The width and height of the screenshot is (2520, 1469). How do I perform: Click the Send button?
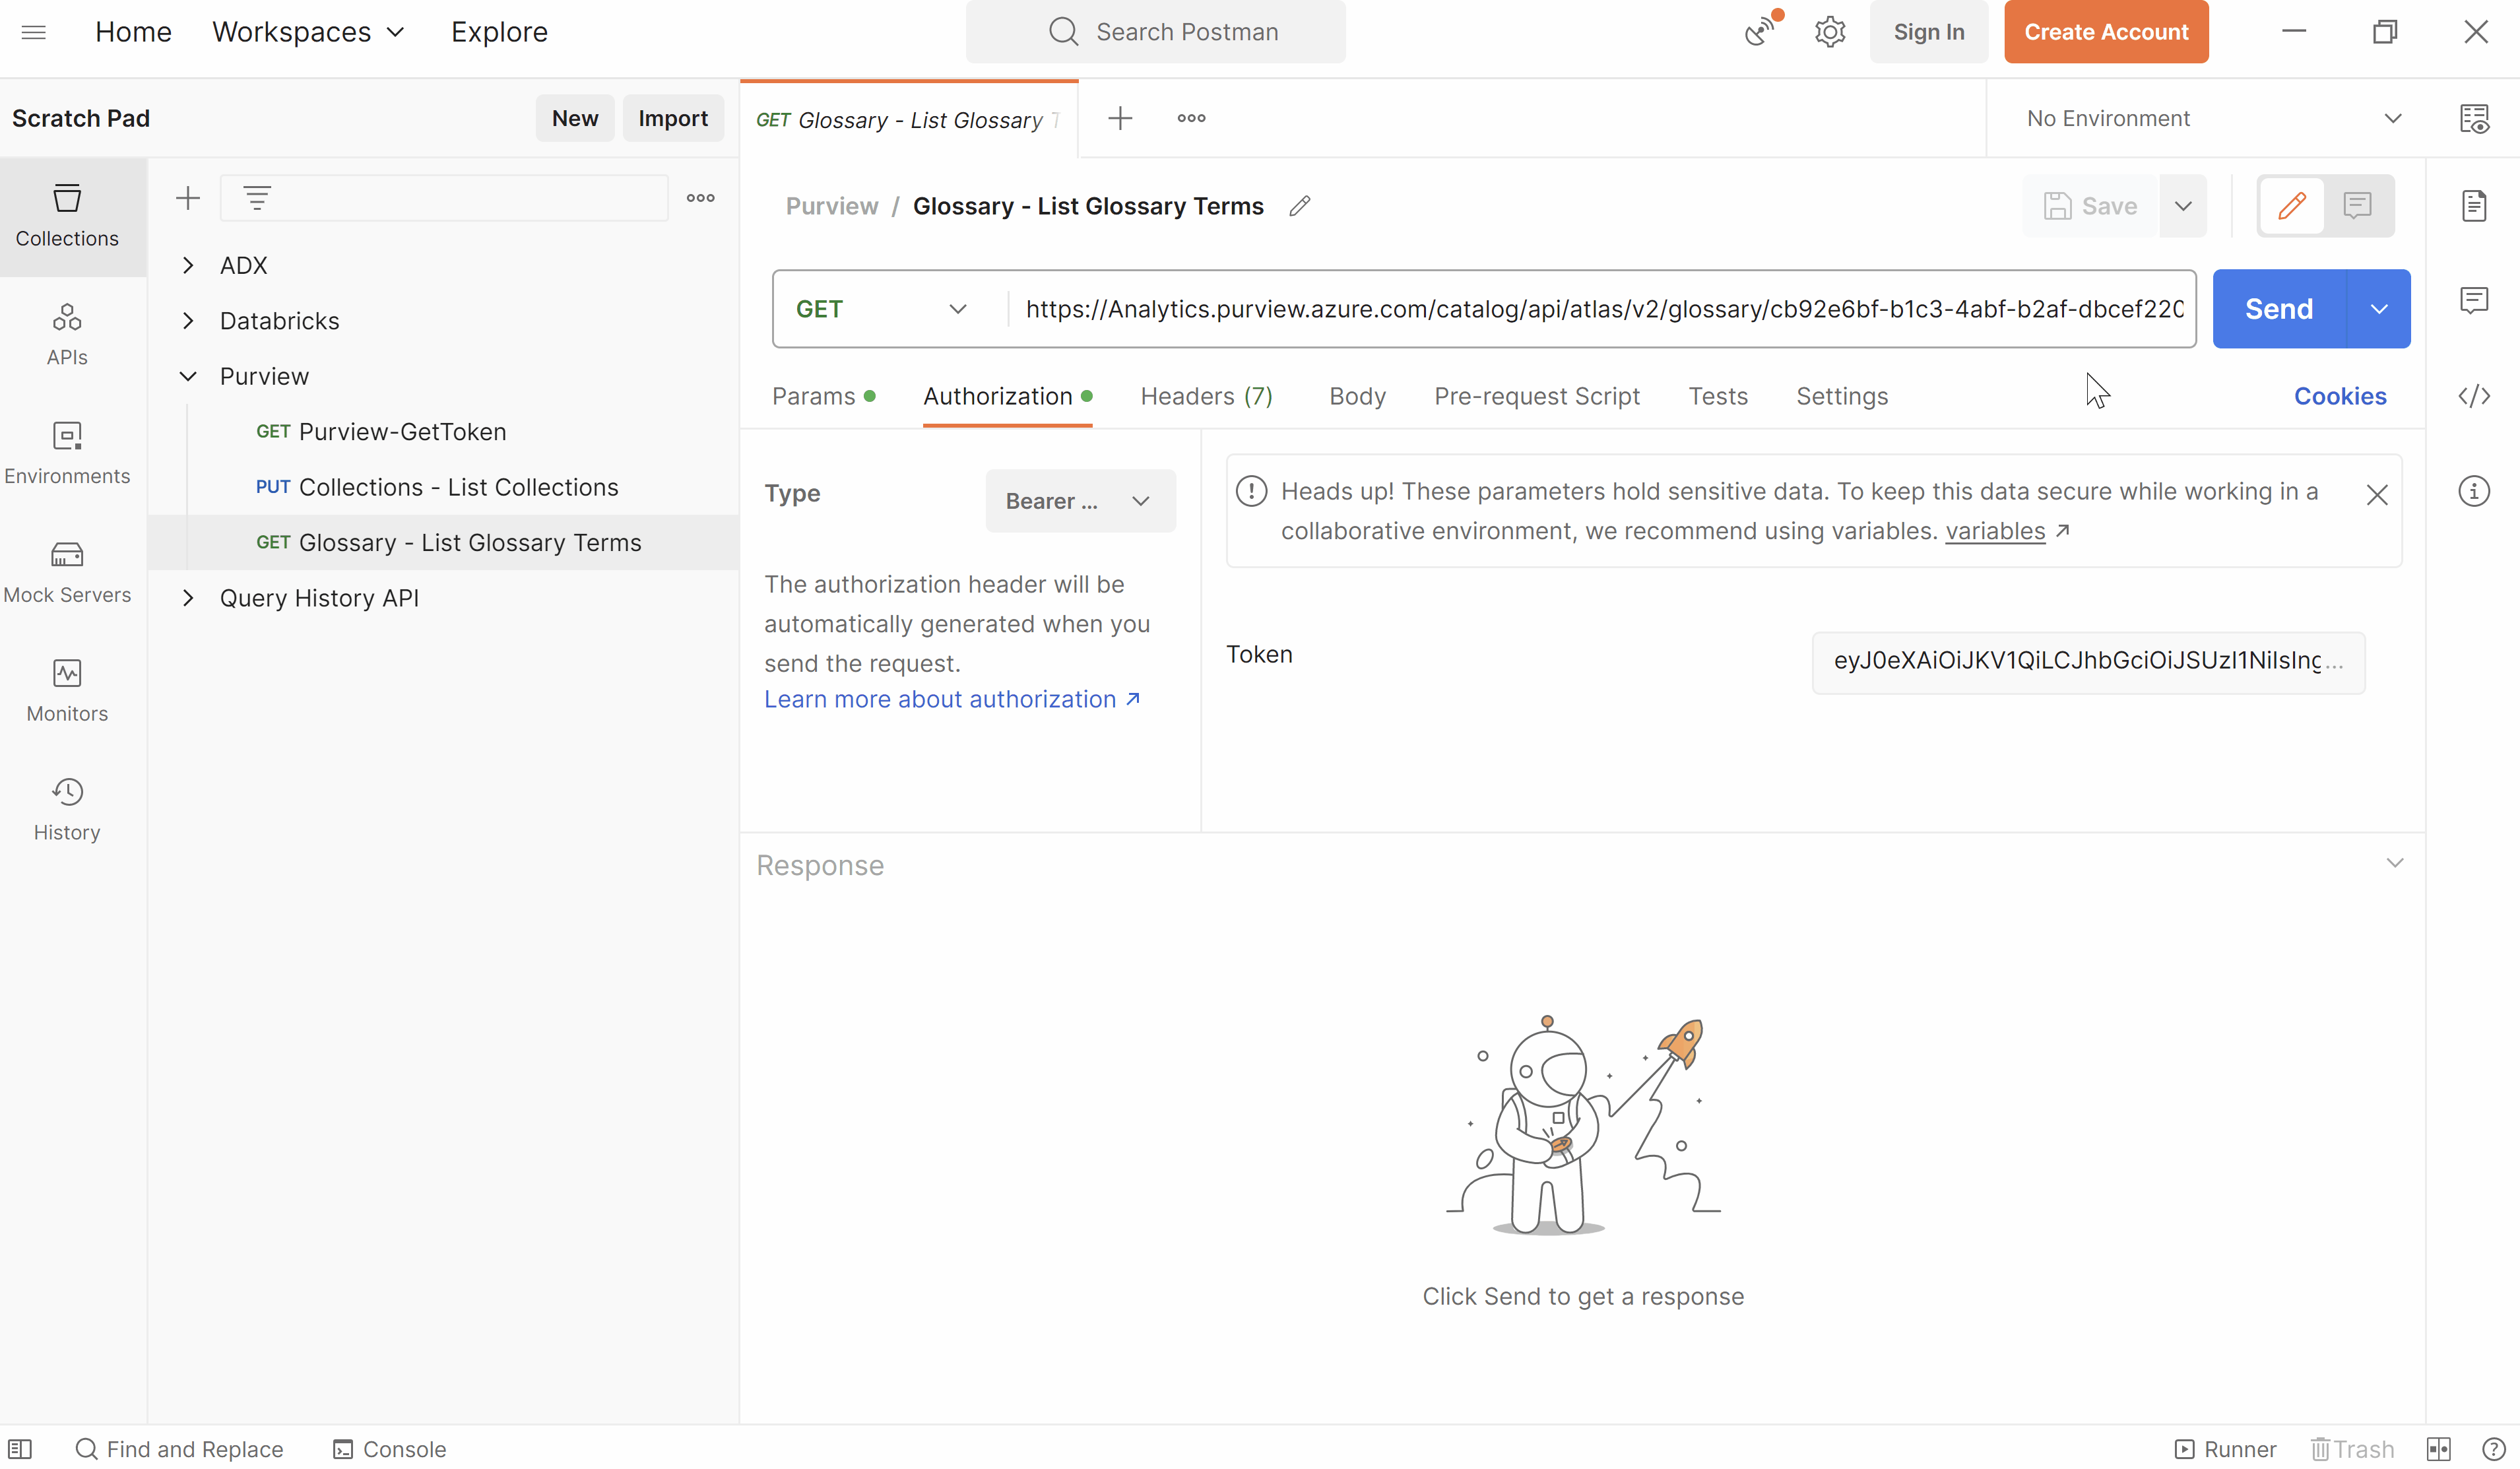click(x=2279, y=309)
